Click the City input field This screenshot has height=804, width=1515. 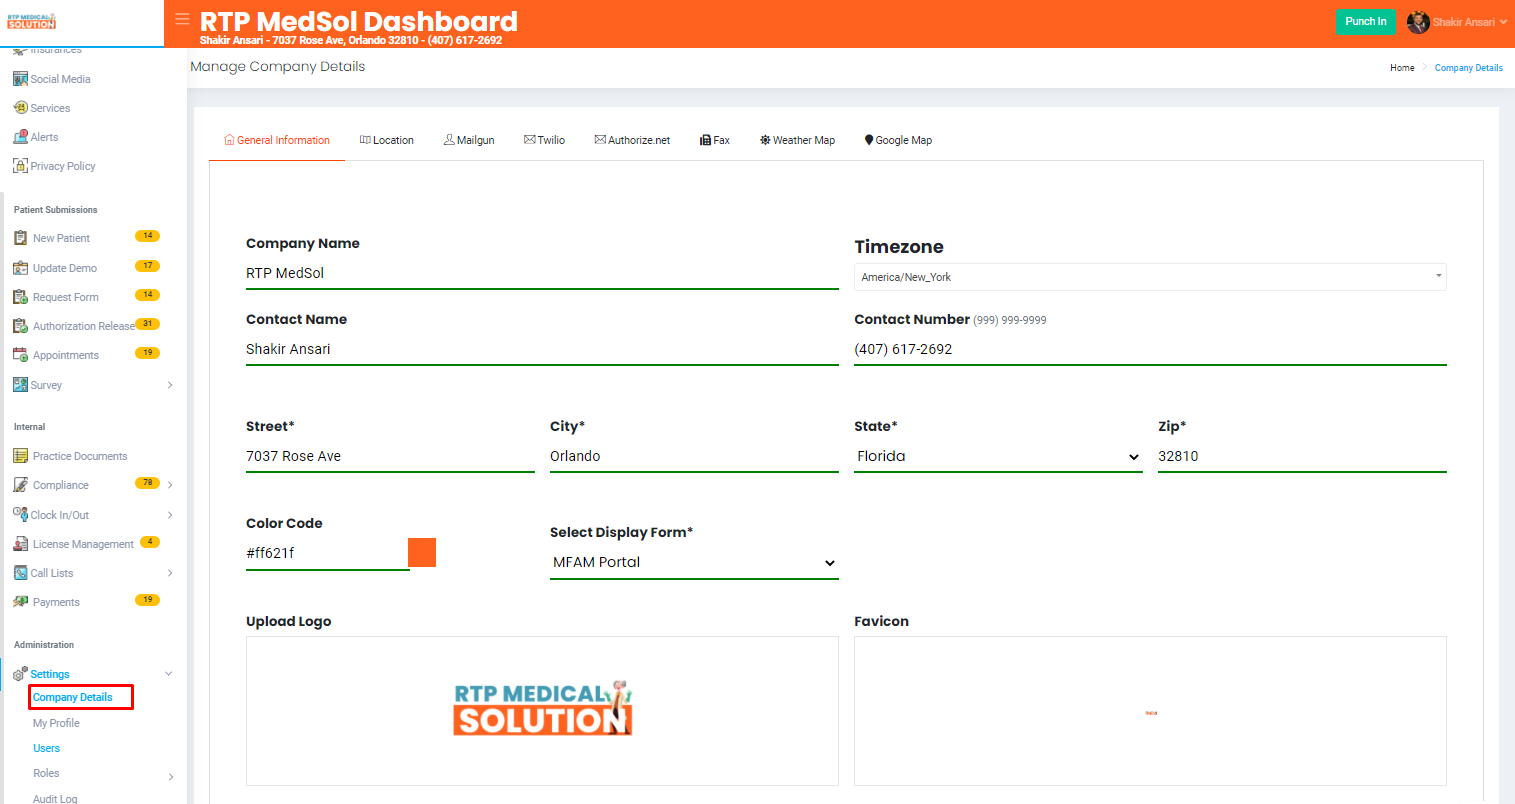[694, 457]
